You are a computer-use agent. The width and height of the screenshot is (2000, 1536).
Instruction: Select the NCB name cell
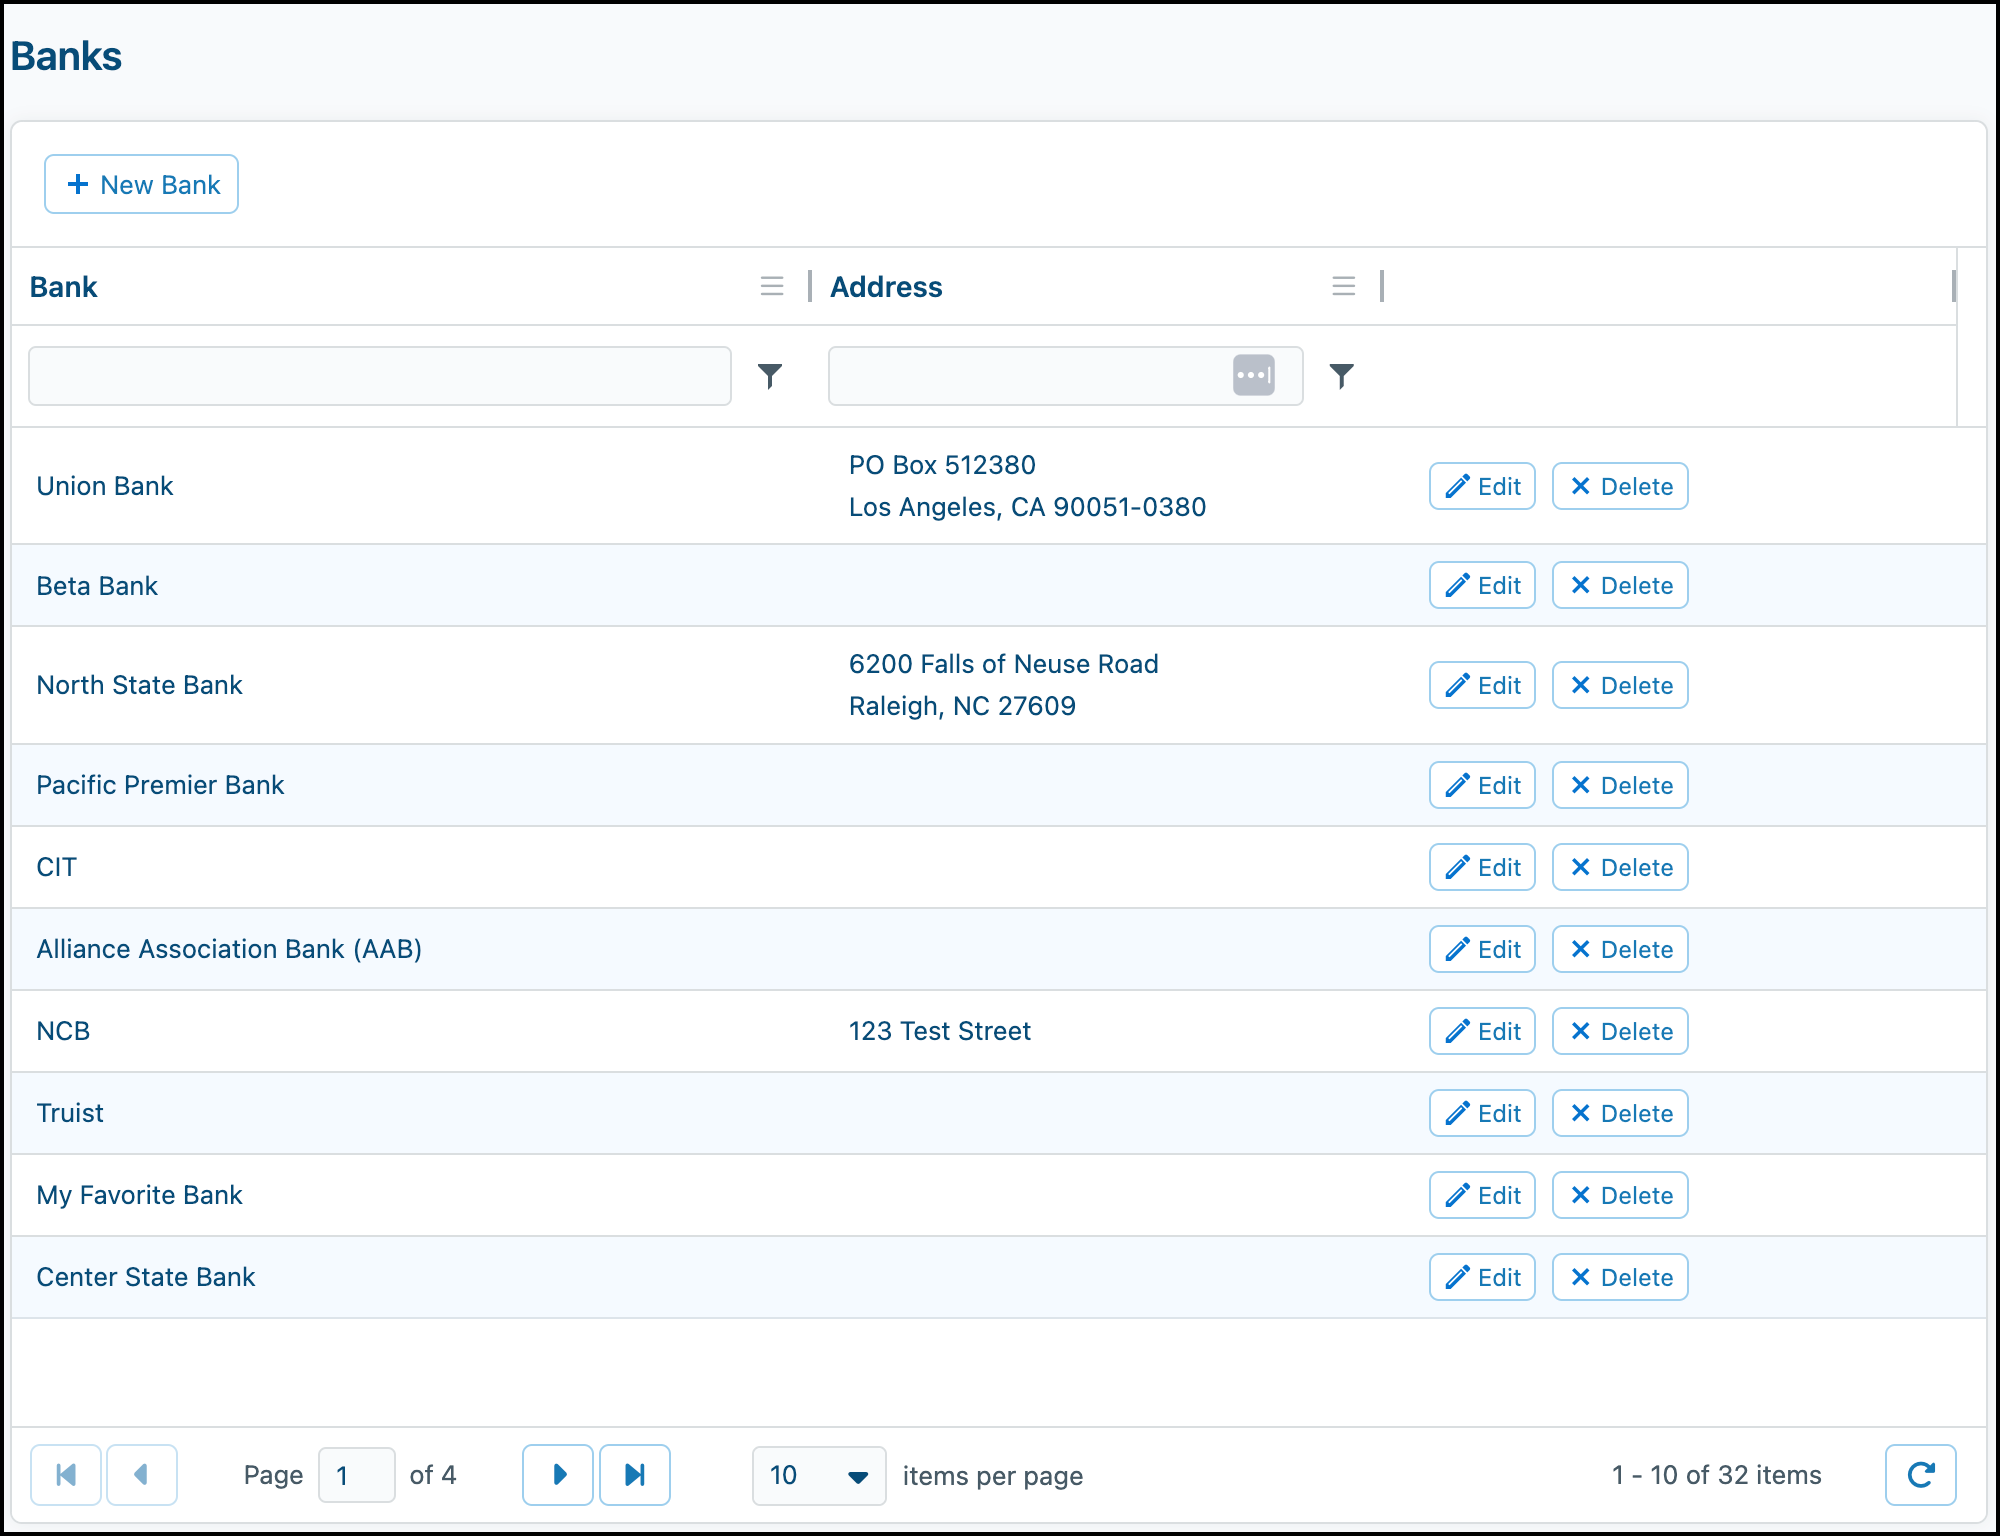click(64, 1031)
